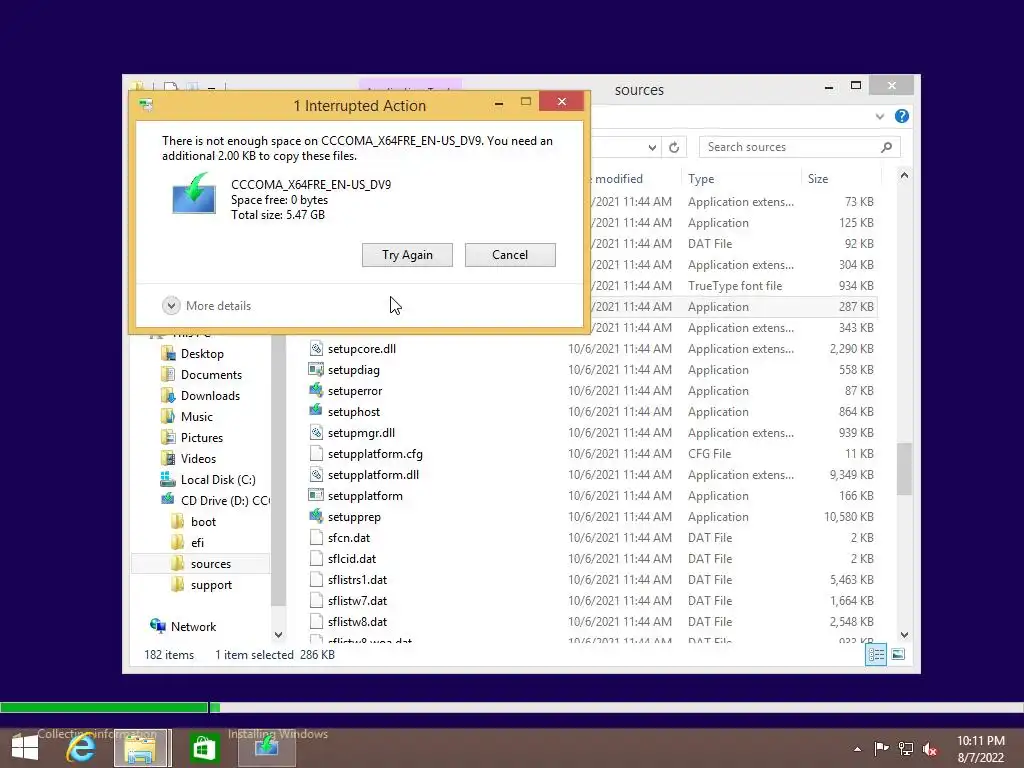Select the file sfcn.dat
1024x768 pixels.
349,538
